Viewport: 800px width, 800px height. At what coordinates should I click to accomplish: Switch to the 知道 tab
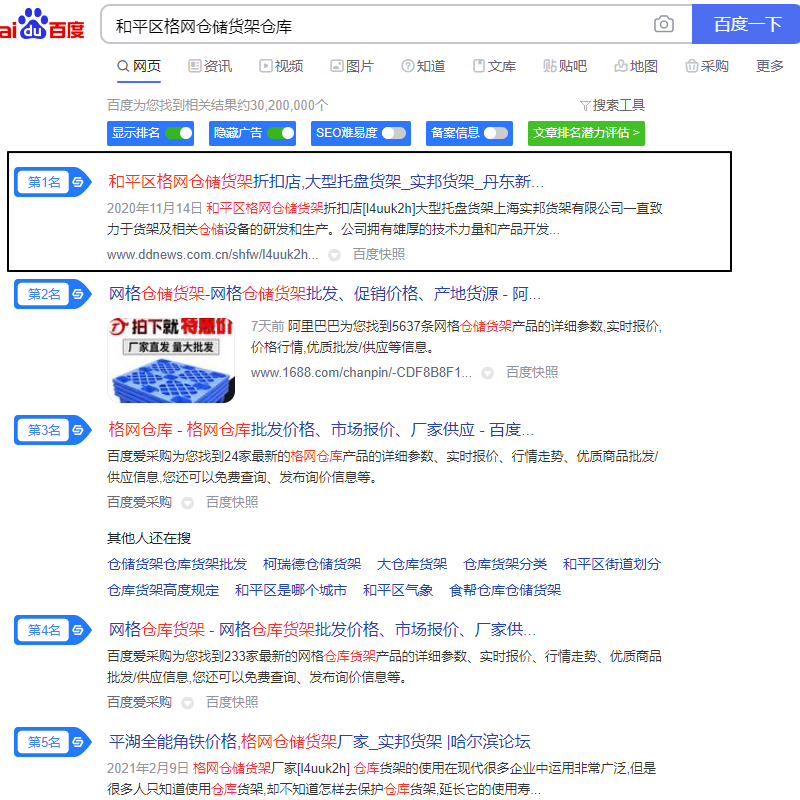[x=423, y=66]
